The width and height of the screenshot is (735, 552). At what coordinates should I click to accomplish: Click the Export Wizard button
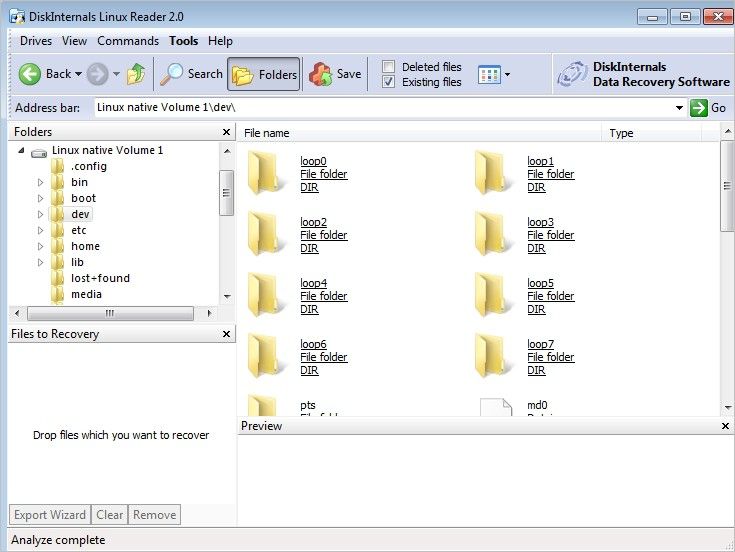[x=50, y=515]
